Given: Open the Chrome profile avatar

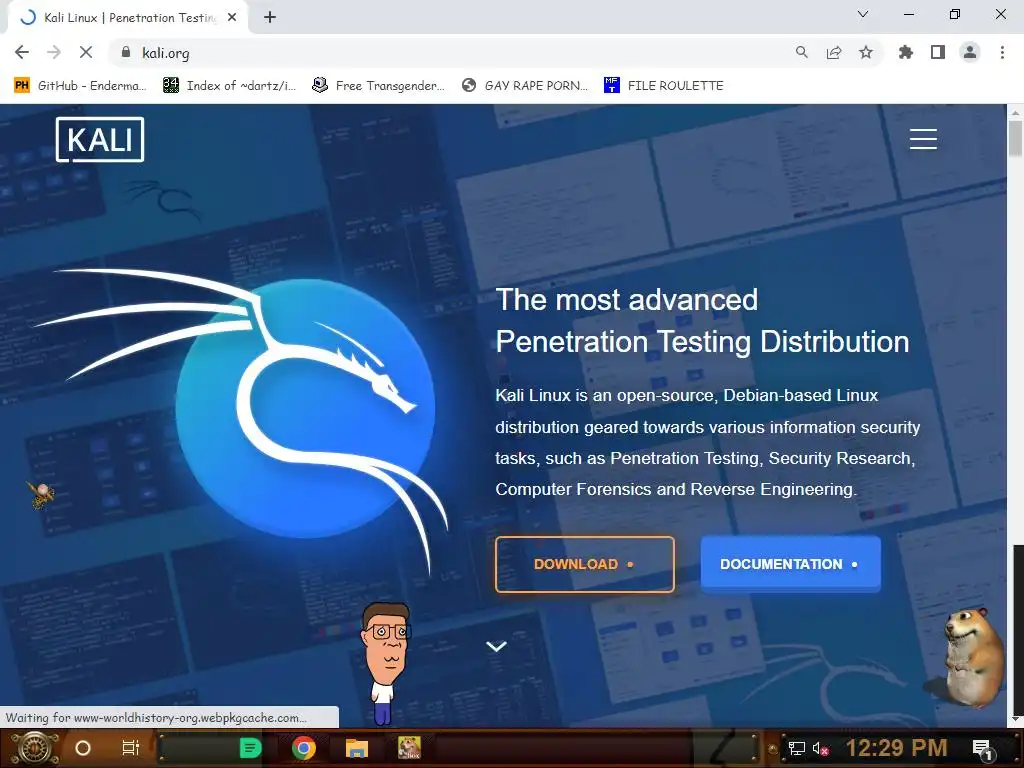Looking at the screenshot, I should click(x=970, y=52).
